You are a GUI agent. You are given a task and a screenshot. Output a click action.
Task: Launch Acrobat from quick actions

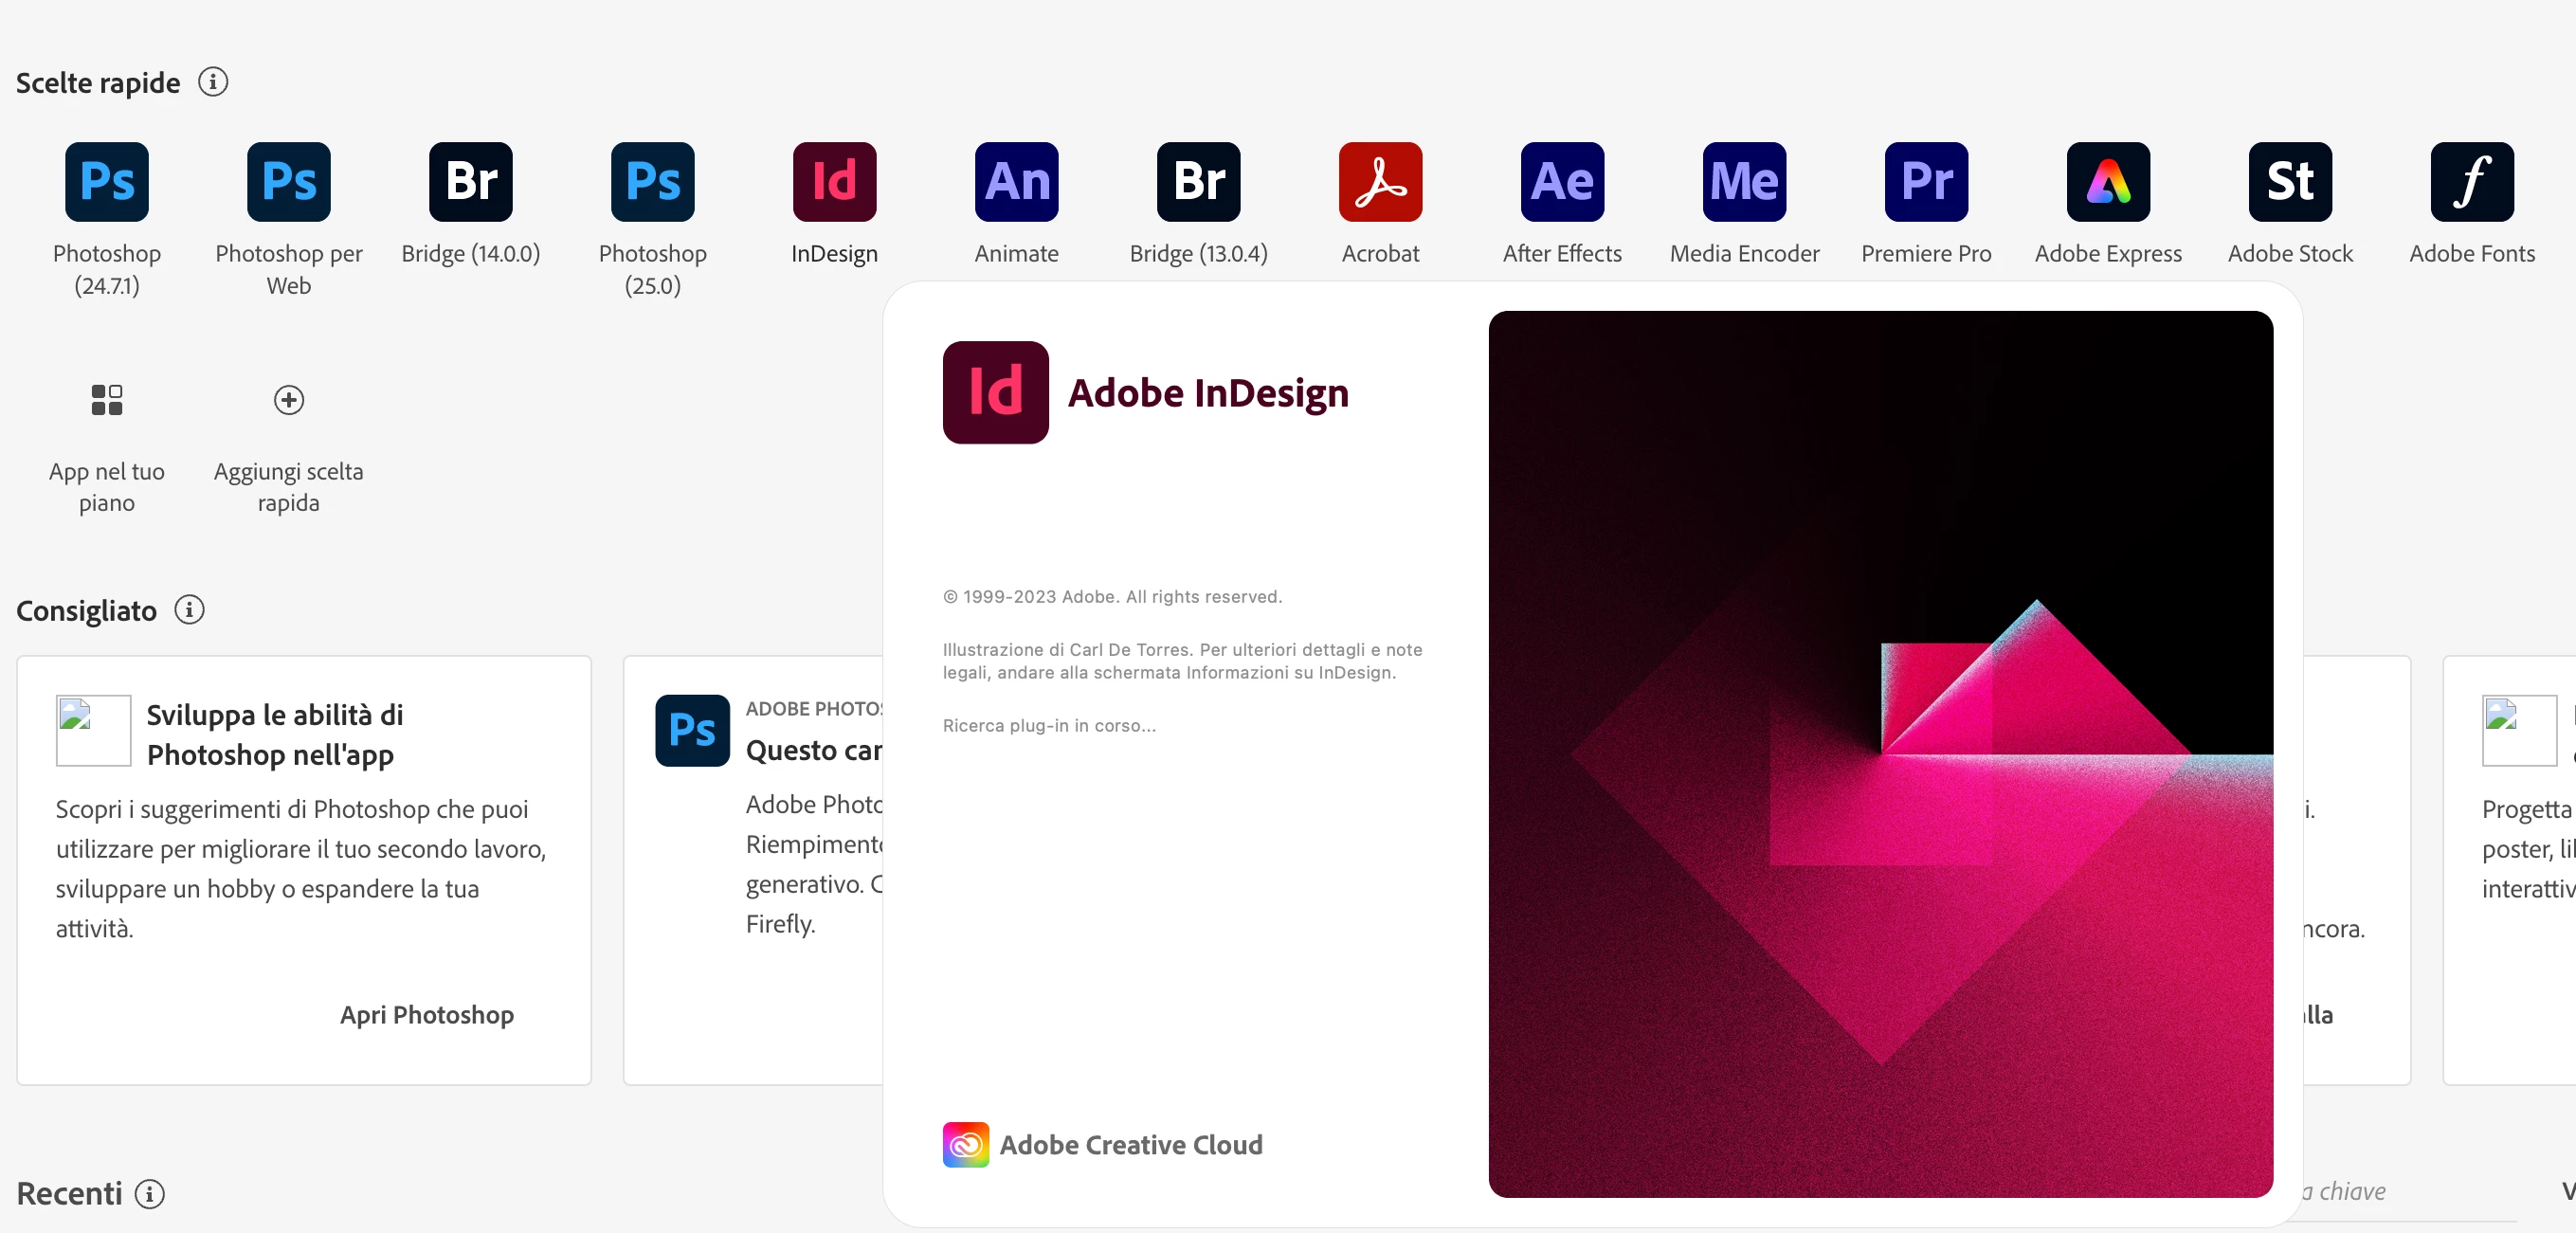pyautogui.click(x=1380, y=181)
